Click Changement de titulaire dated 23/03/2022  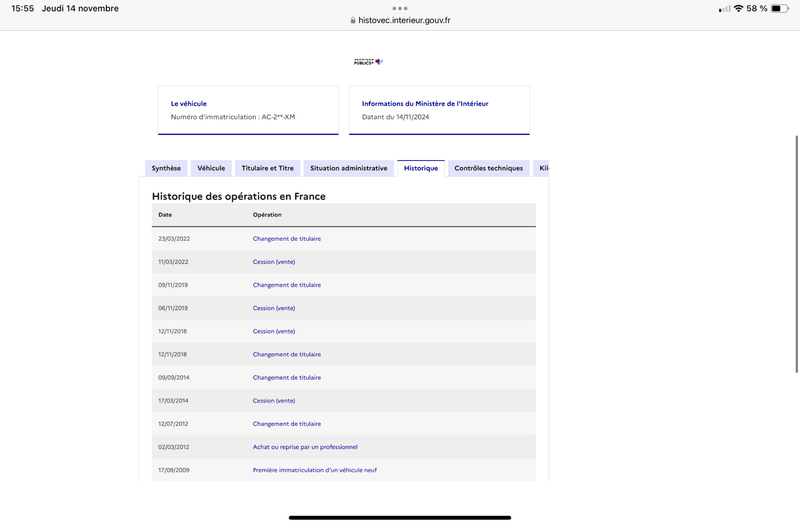pos(287,239)
